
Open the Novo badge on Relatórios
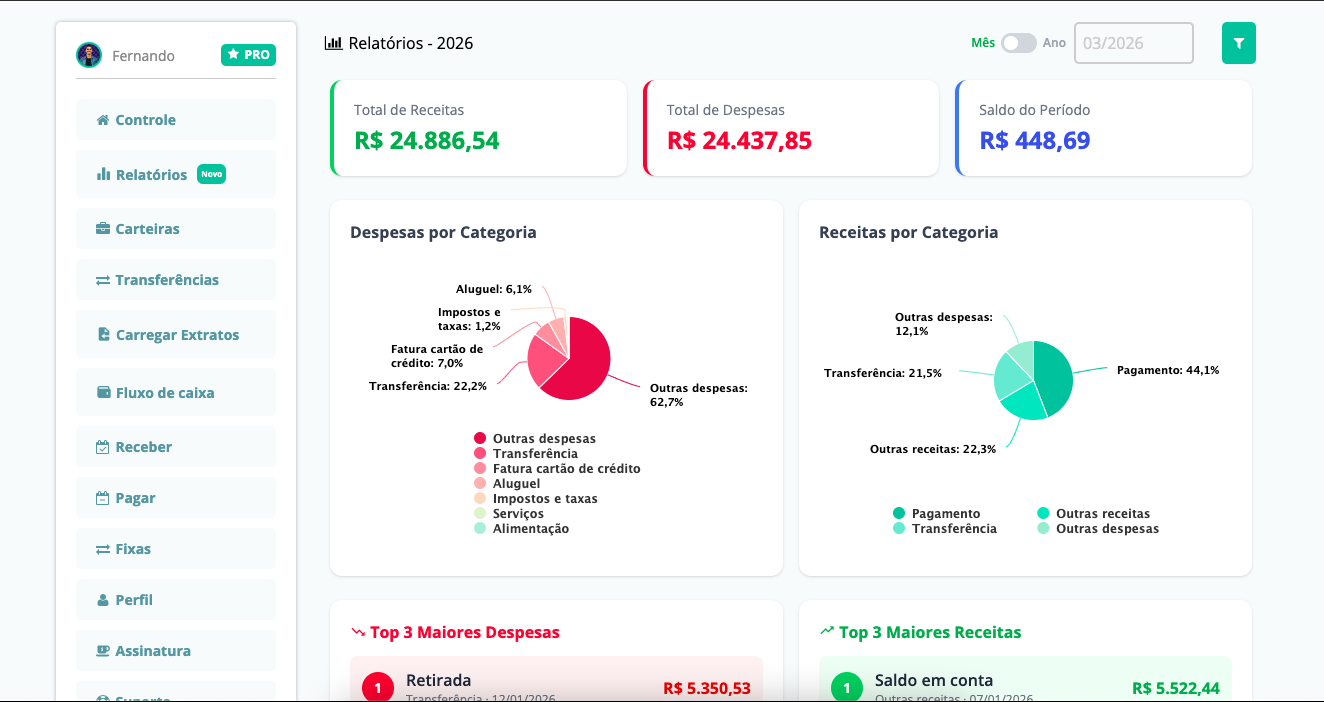pos(212,173)
